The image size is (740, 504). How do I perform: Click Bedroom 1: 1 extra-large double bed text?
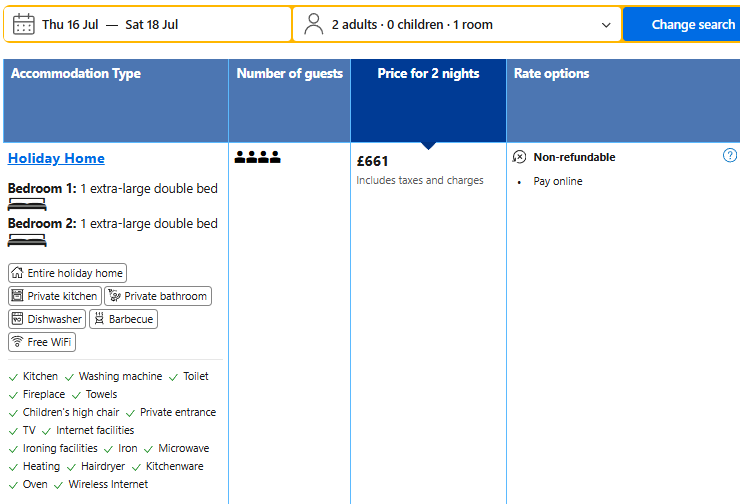click(x=113, y=189)
